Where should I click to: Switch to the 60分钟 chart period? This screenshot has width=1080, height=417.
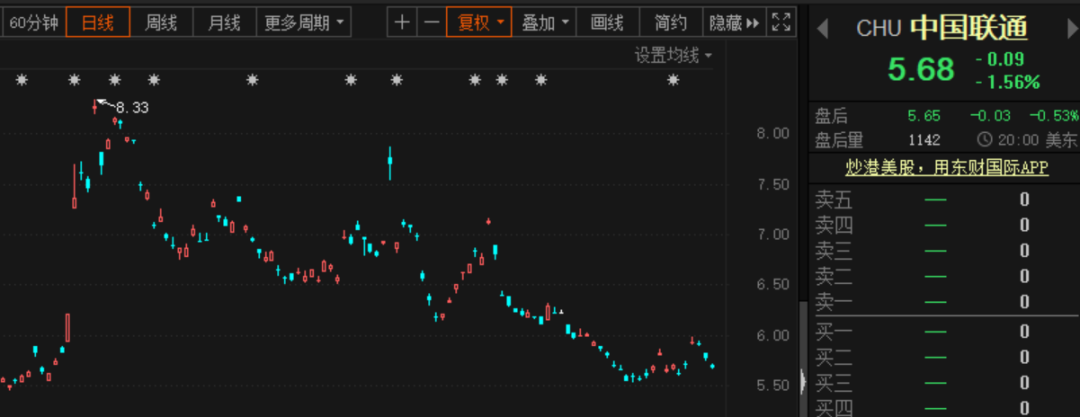click(x=33, y=23)
